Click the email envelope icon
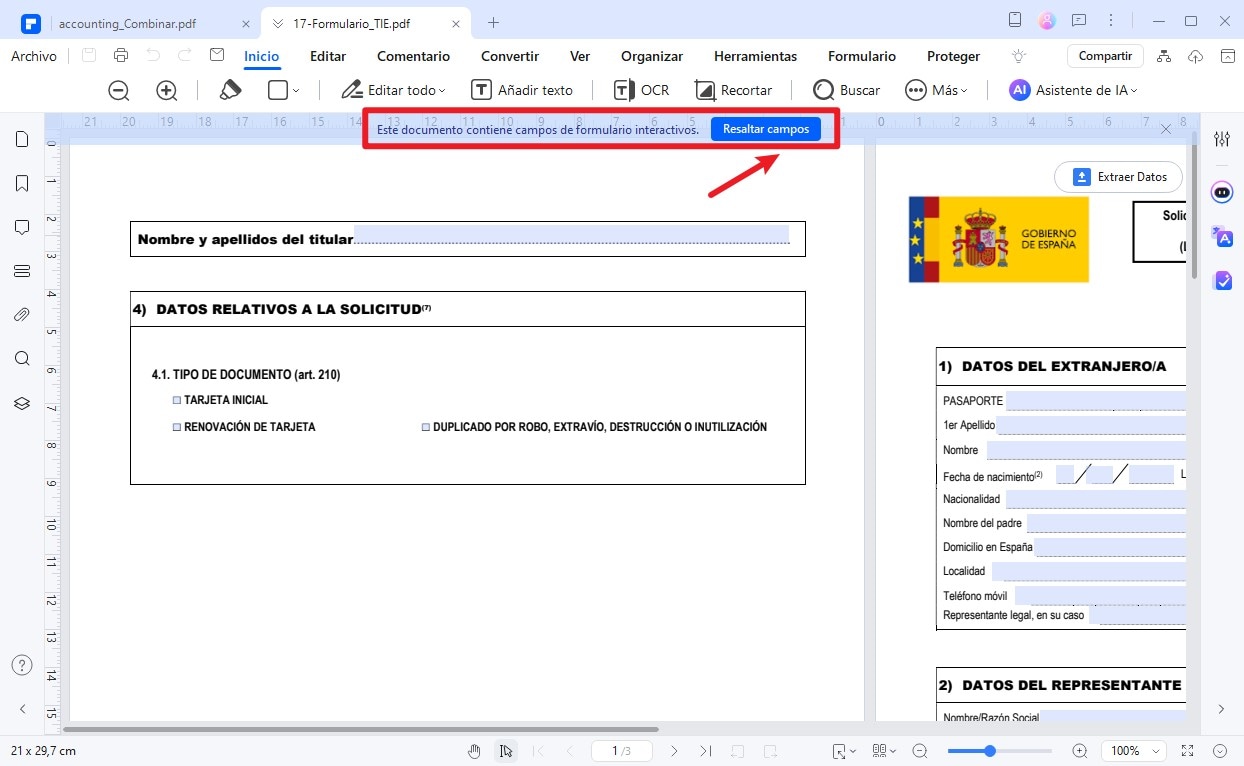The height and width of the screenshot is (766, 1244). [x=217, y=56]
